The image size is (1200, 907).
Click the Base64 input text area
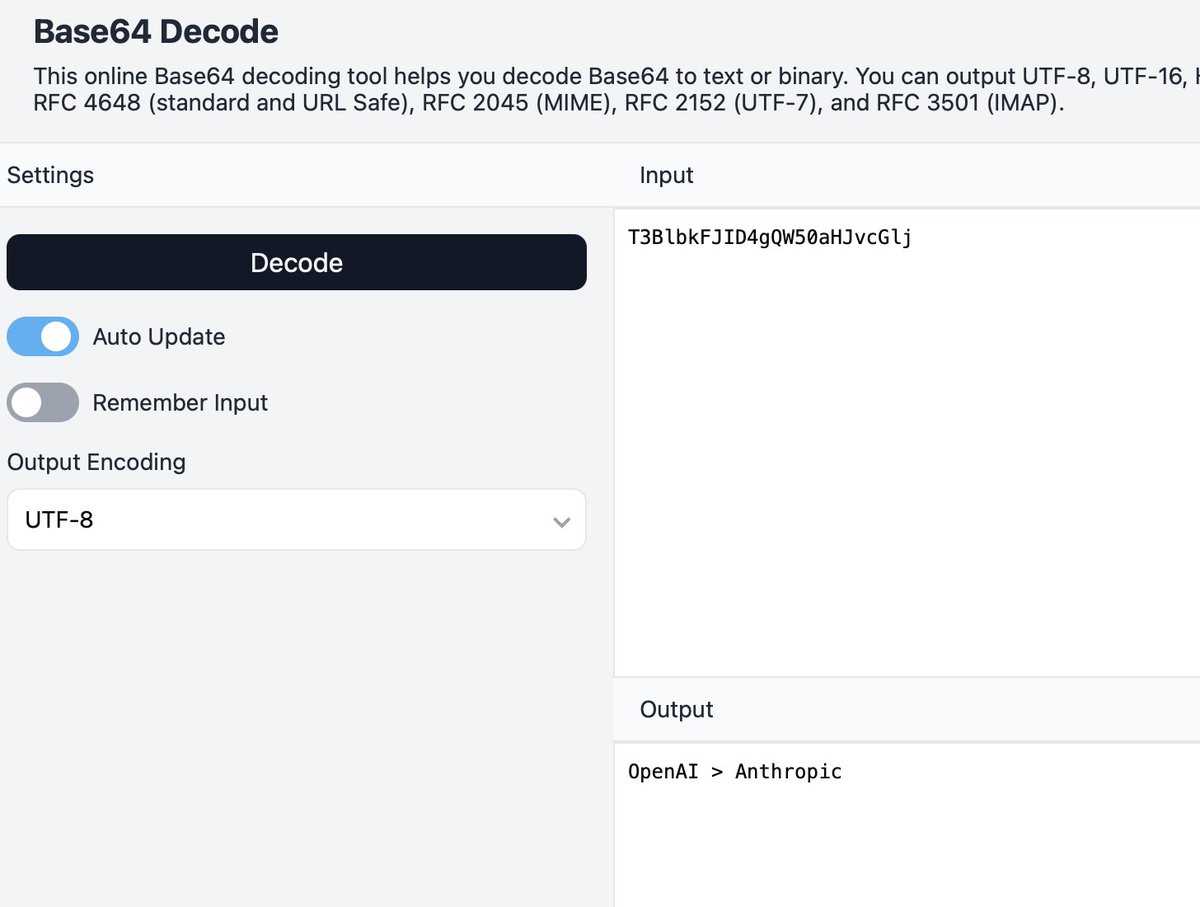(x=907, y=443)
